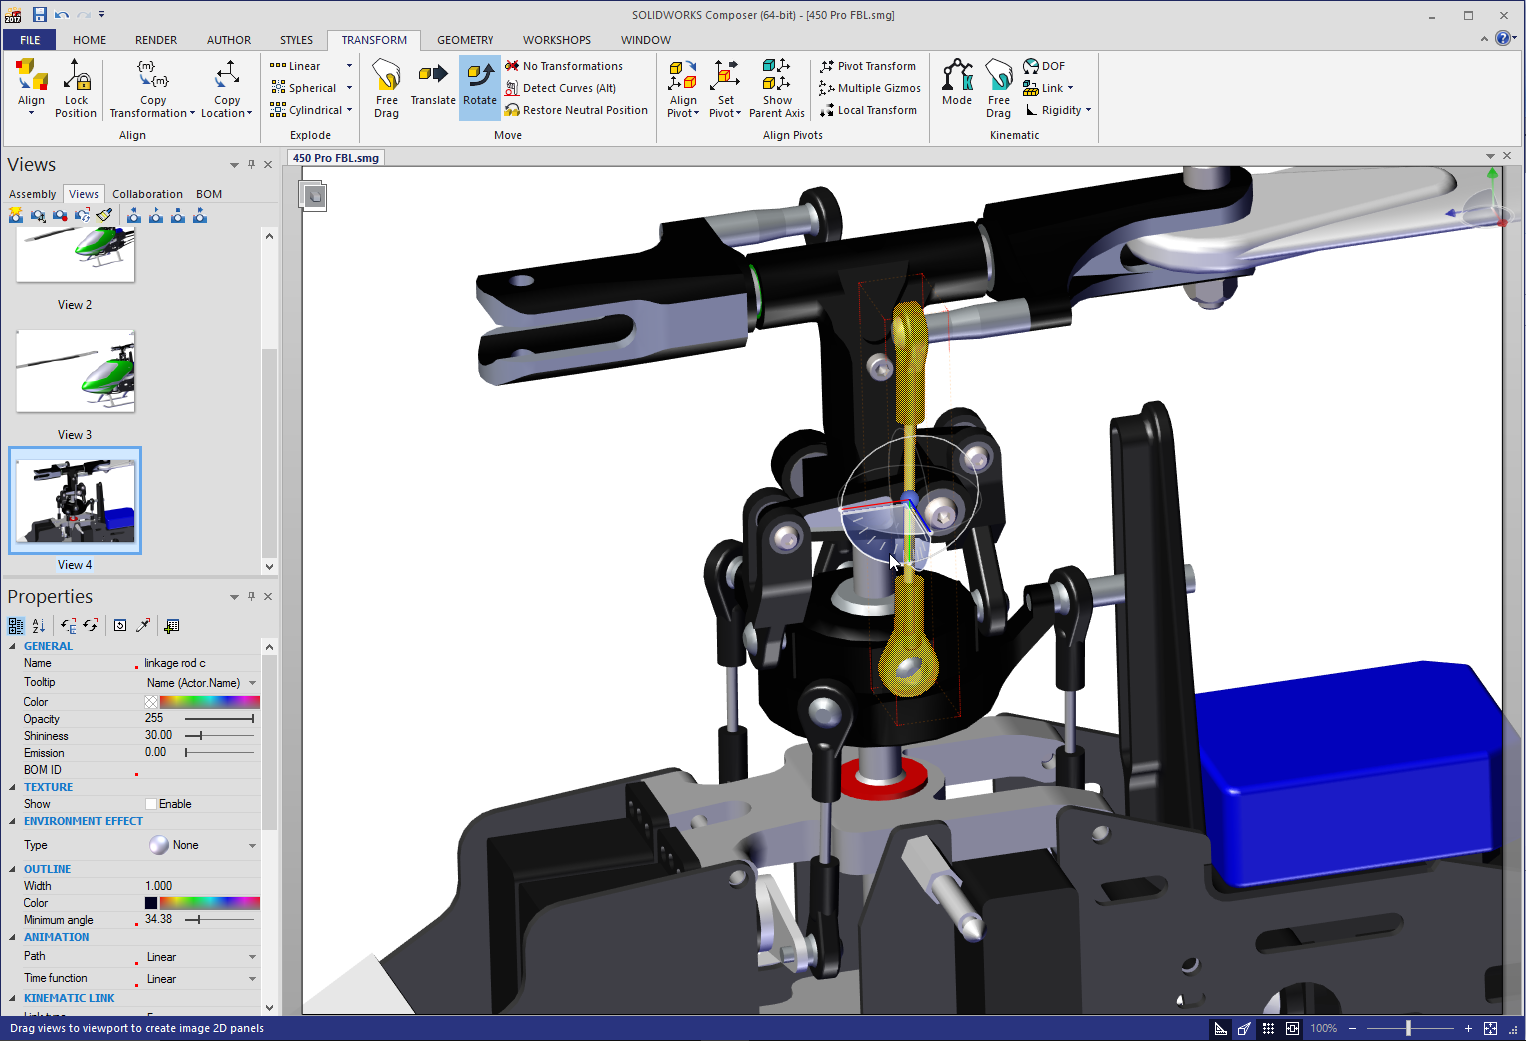This screenshot has height=1041, width=1526.
Task: Open the Animation Path dropdown
Action: tap(252, 957)
